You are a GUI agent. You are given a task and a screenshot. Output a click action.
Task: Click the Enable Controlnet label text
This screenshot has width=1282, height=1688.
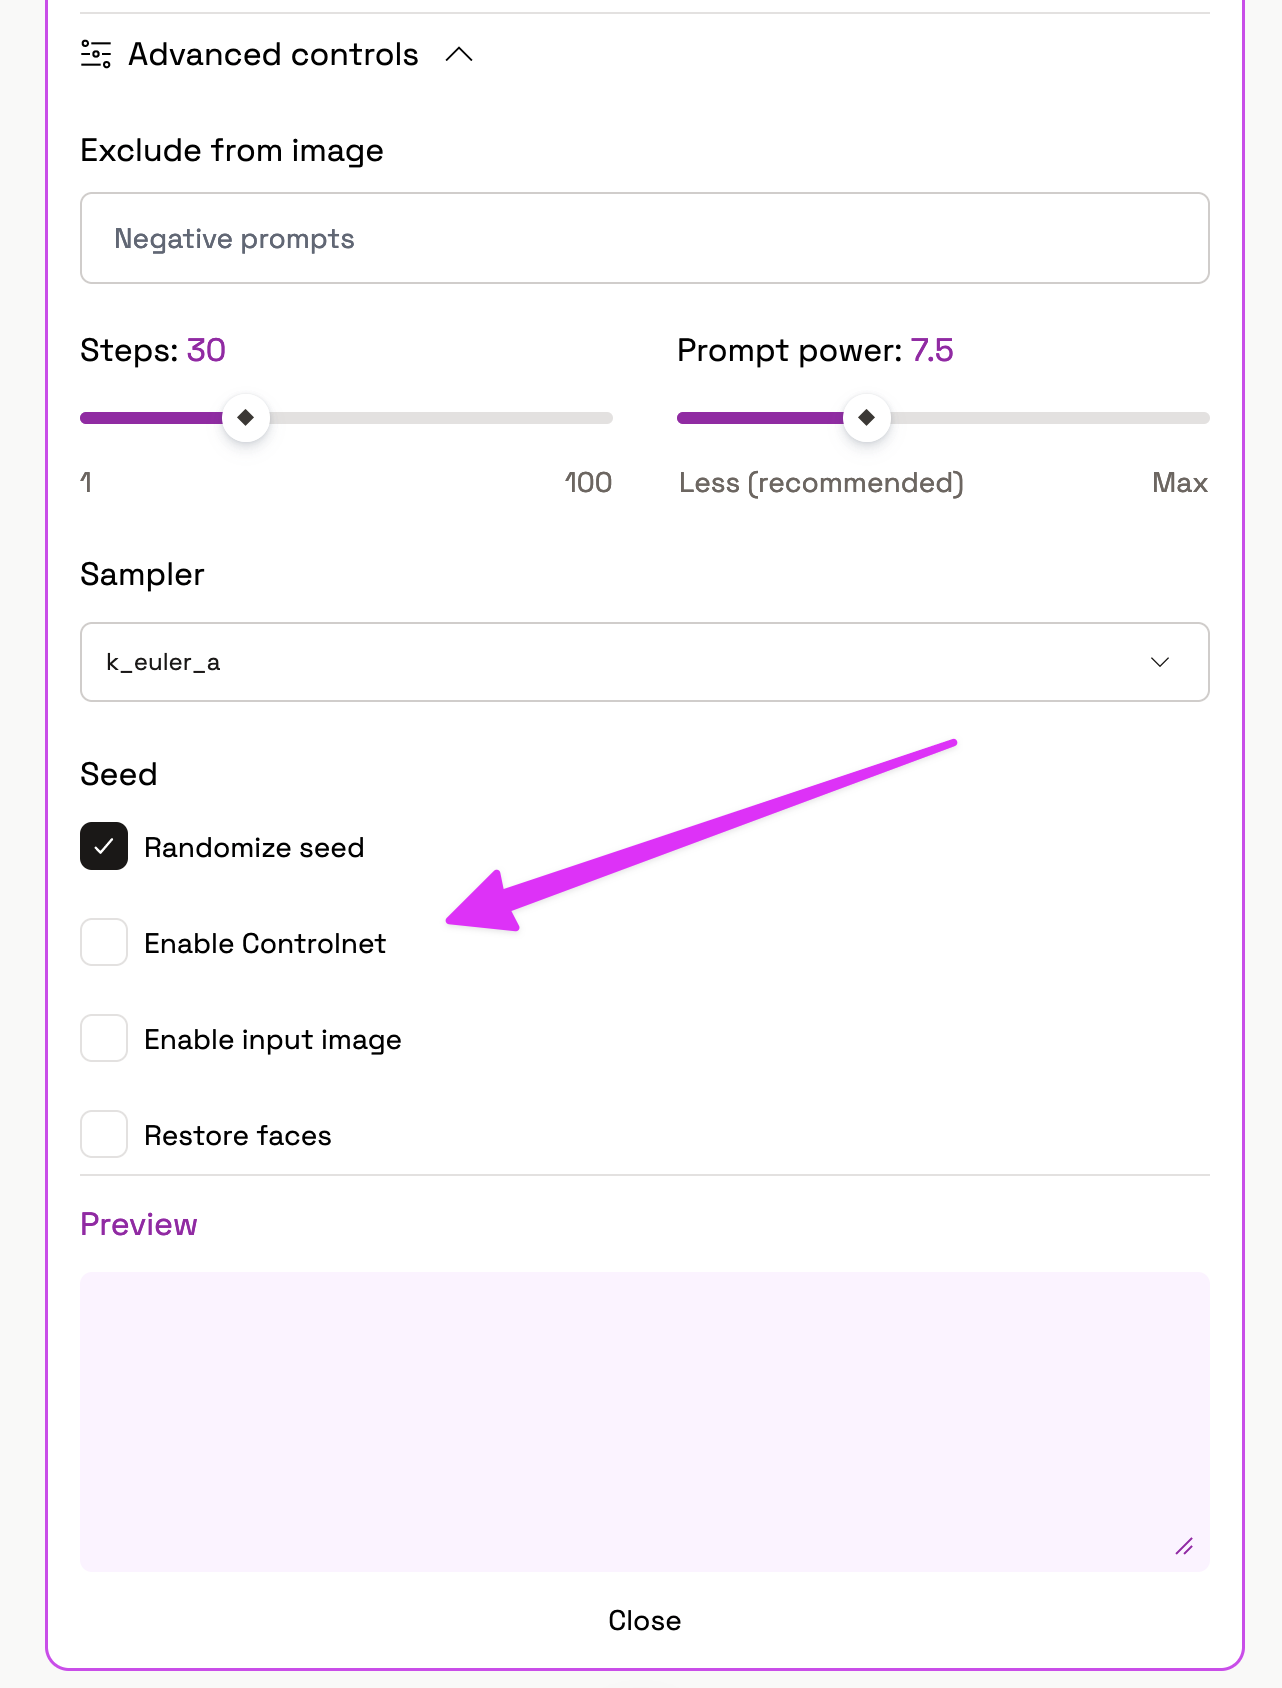point(265,943)
